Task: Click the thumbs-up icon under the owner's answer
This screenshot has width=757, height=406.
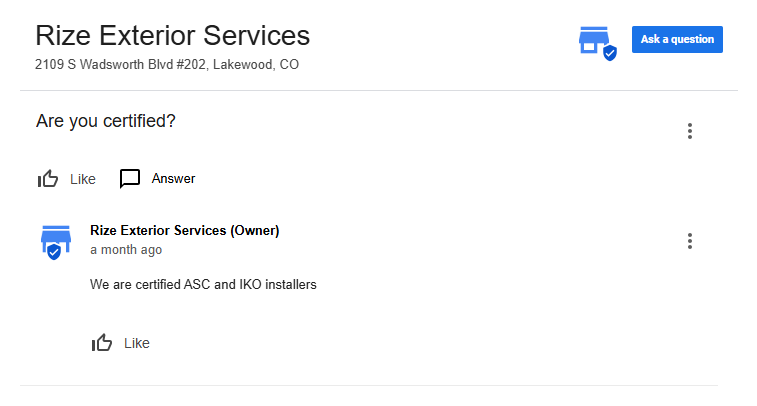Action: coord(102,343)
